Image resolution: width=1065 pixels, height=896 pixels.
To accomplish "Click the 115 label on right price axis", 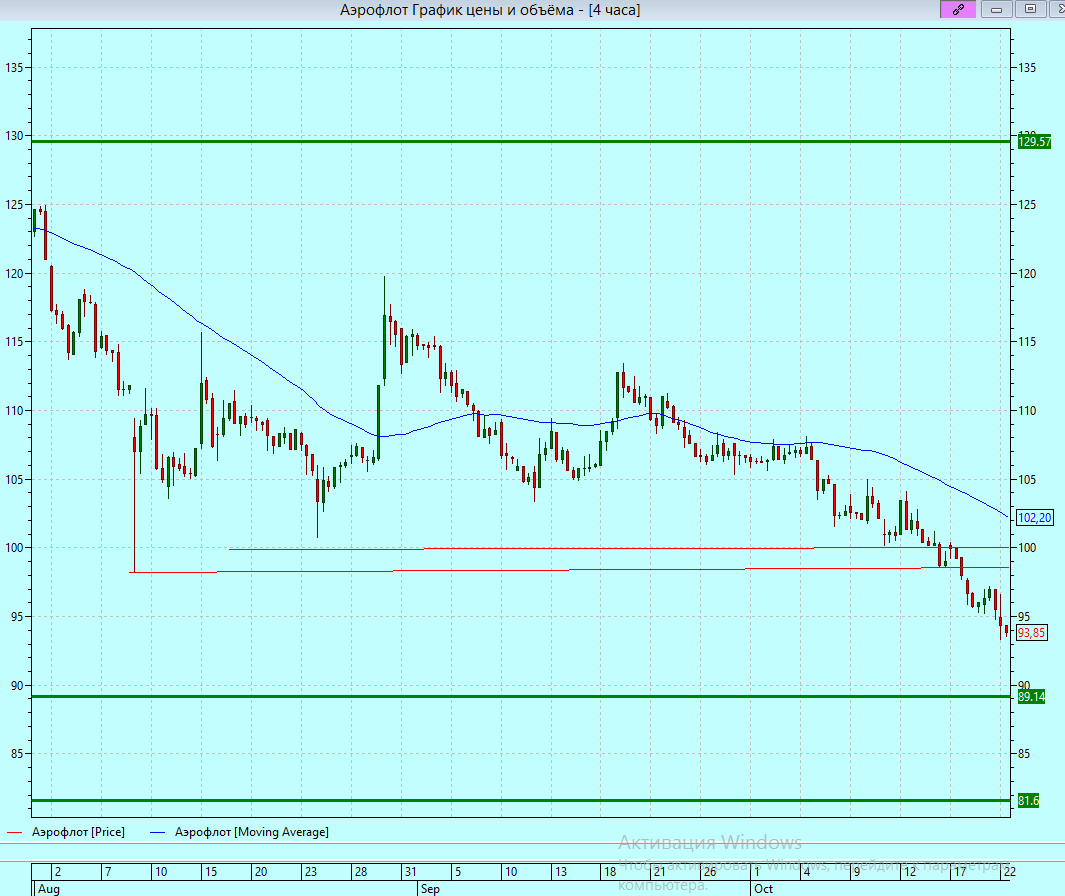I will click(x=1027, y=342).
